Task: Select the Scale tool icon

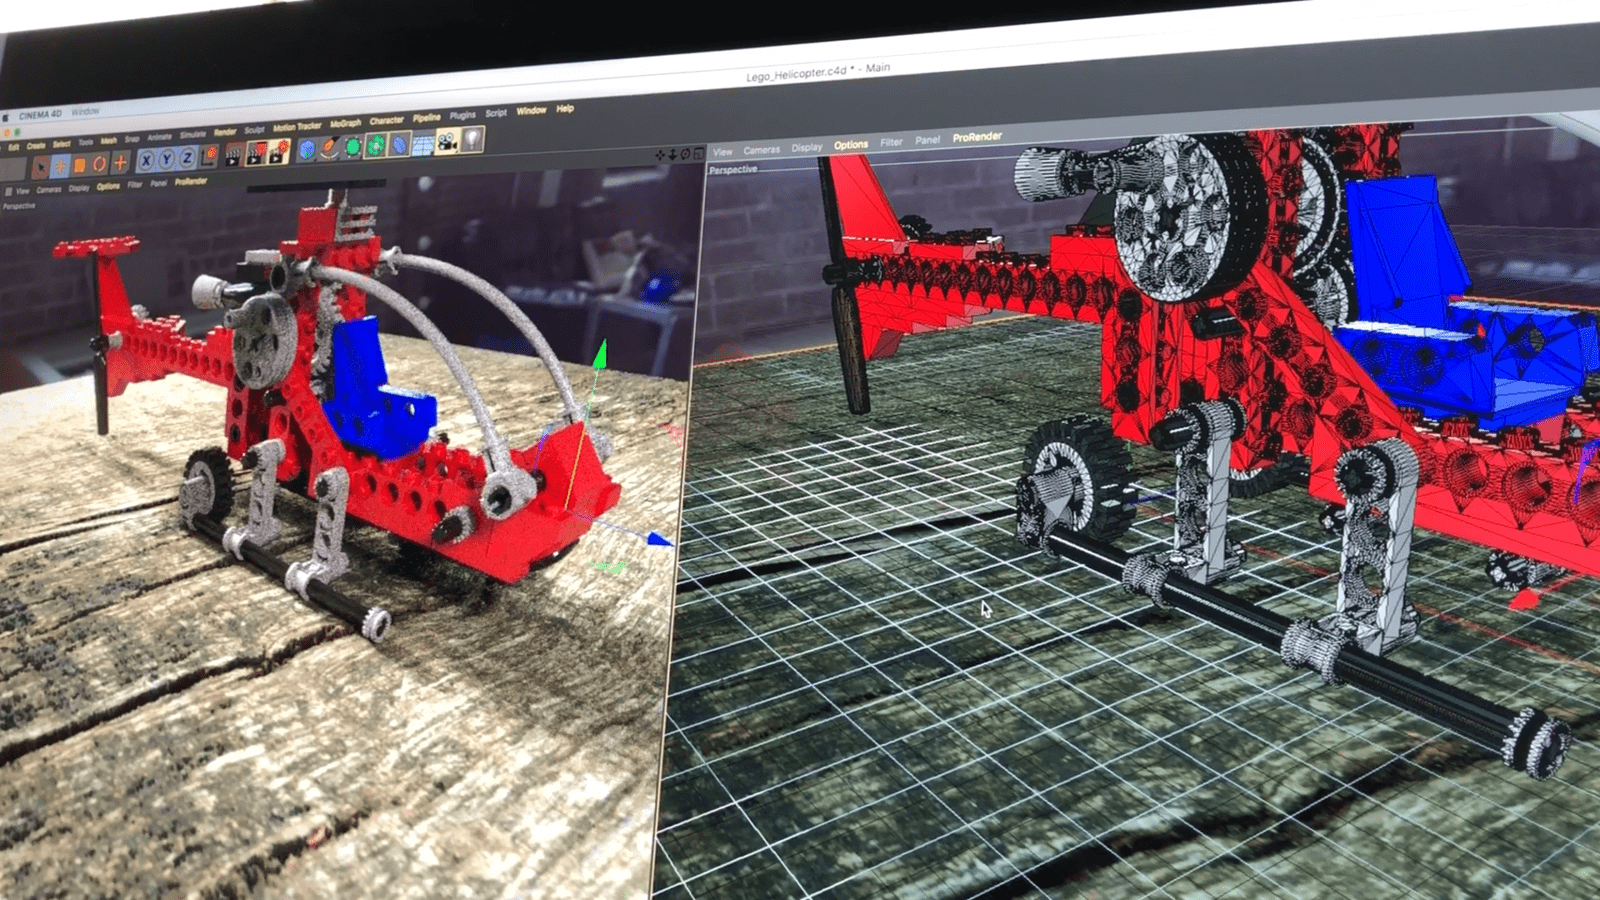Action: tap(80, 165)
